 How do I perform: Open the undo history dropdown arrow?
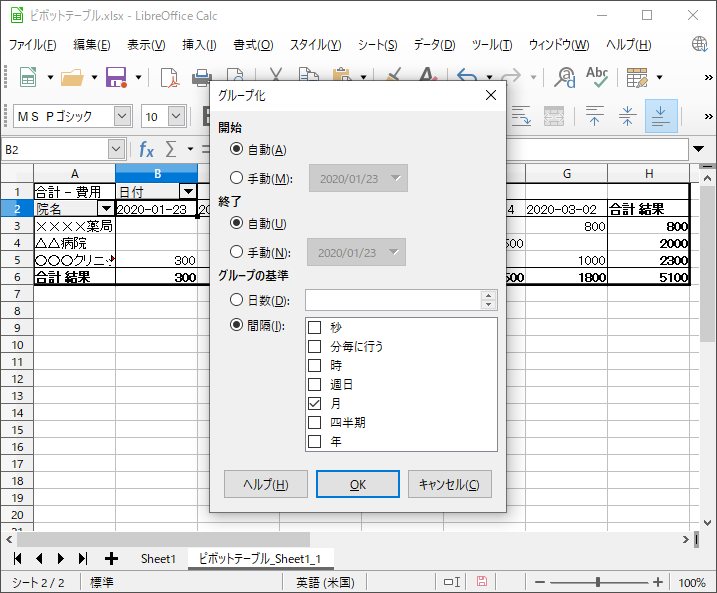(x=489, y=77)
